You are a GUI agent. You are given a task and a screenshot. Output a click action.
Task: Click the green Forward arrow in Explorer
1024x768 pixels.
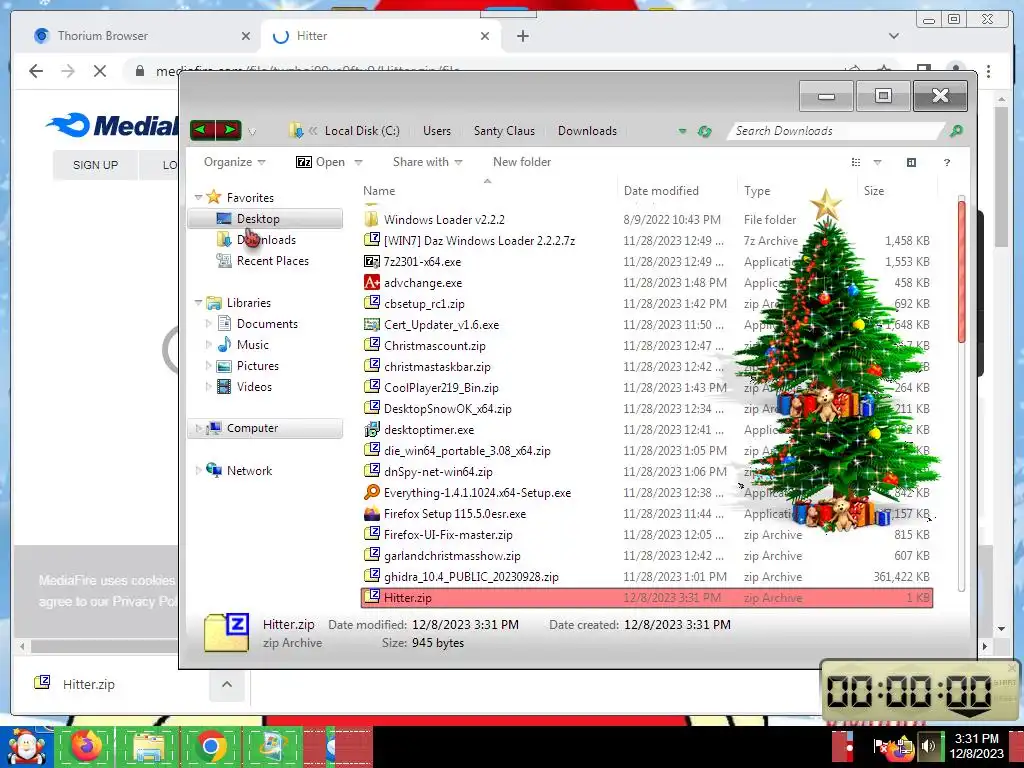[x=229, y=131]
